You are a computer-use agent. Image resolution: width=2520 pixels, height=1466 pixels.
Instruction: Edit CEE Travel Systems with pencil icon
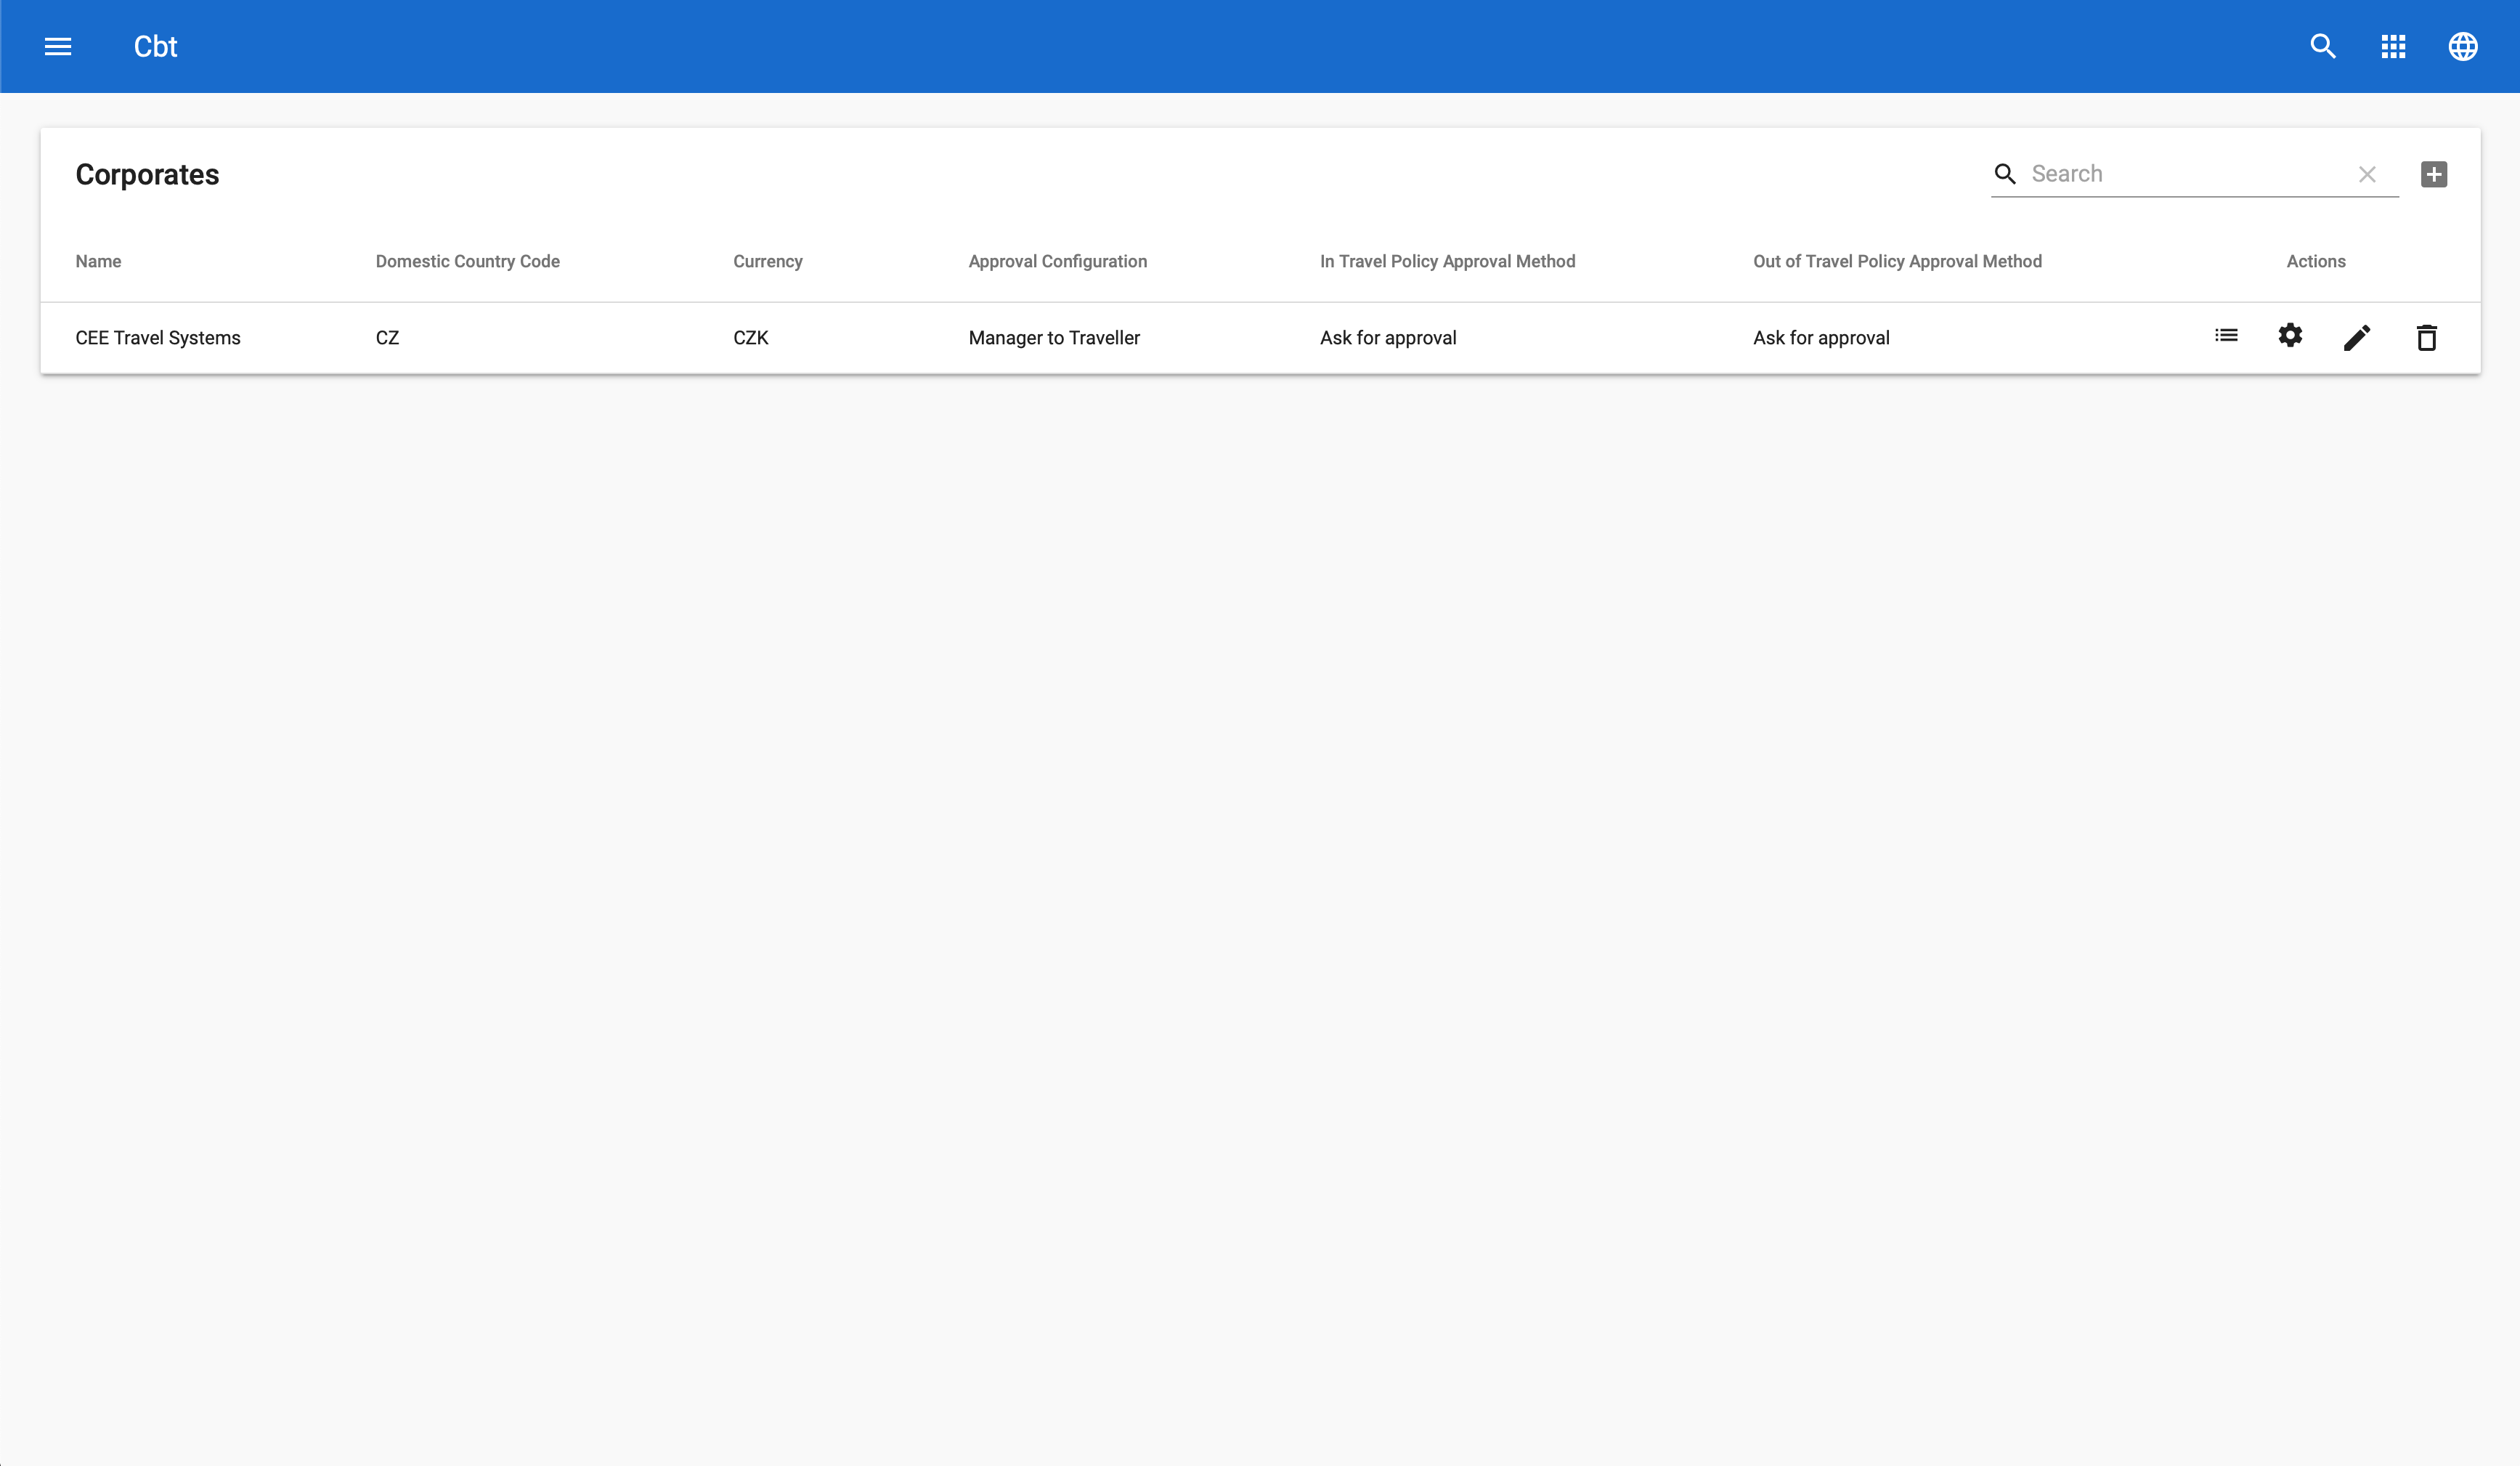[2357, 338]
